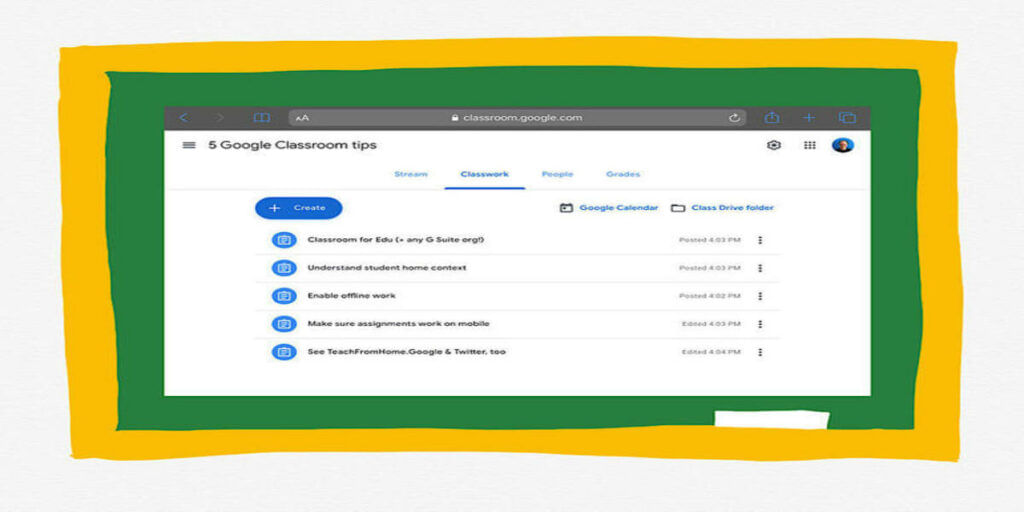Open the People tab
This screenshot has width=1024, height=512.
(x=557, y=174)
